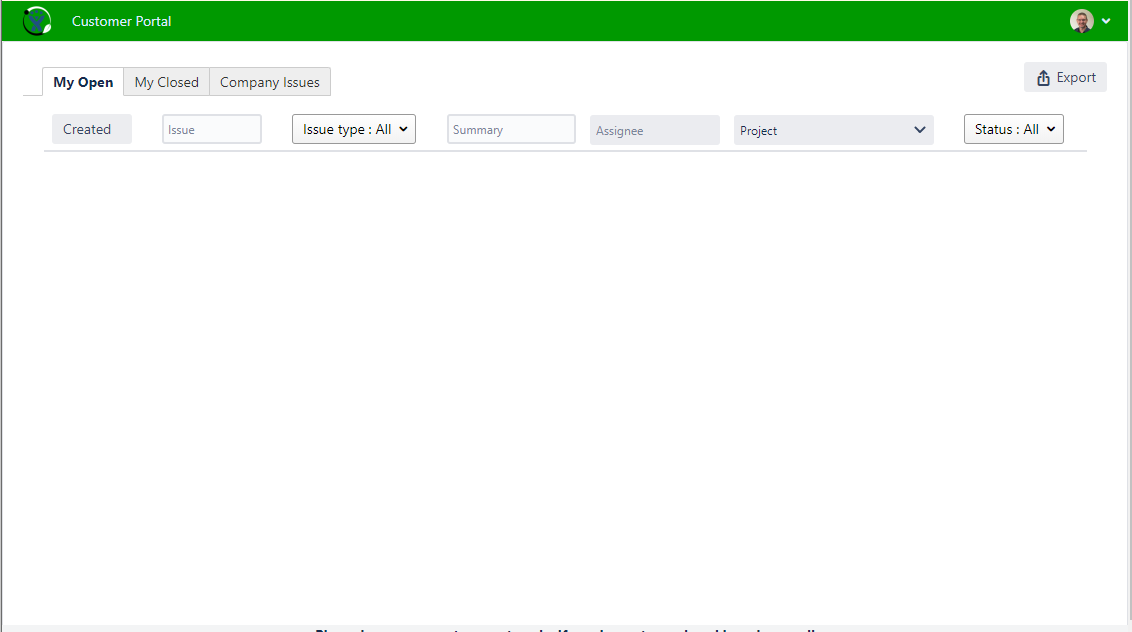
Task: Focus the Summary filter input field
Action: 511,129
